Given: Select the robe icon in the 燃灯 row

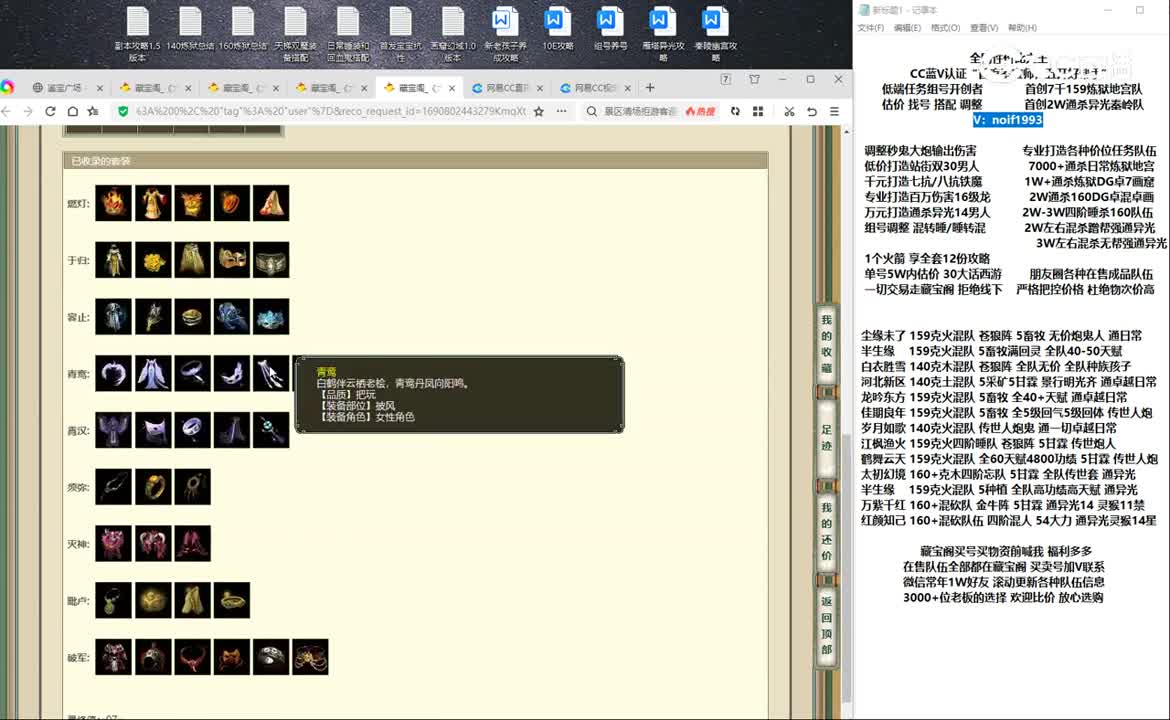Looking at the screenshot, I should [153, 203].
